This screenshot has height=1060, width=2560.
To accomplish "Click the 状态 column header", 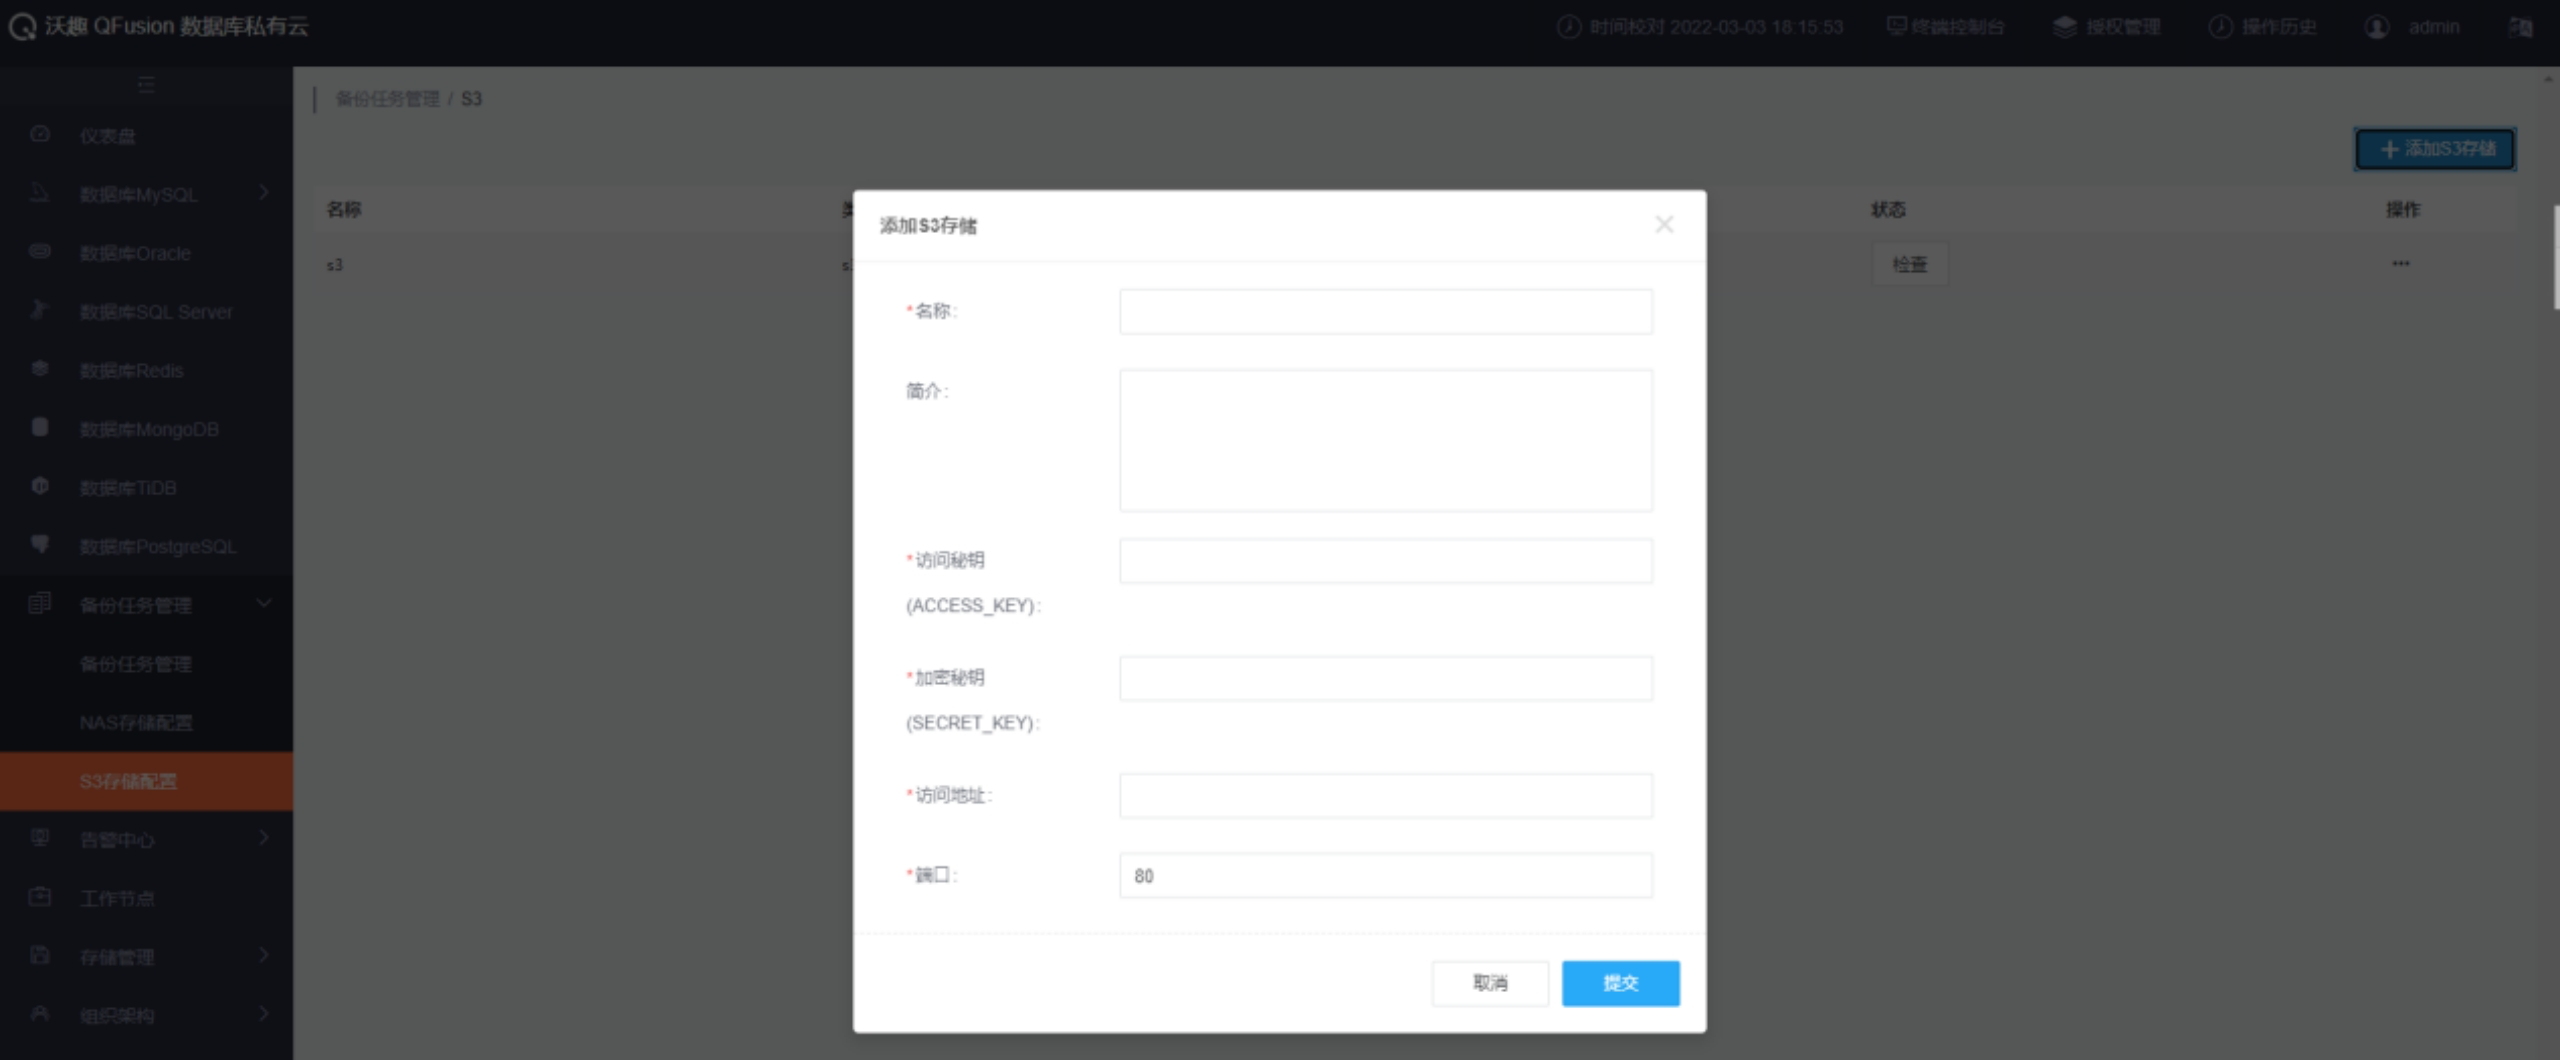I will pyautogui.click(x=1888, y=209).
